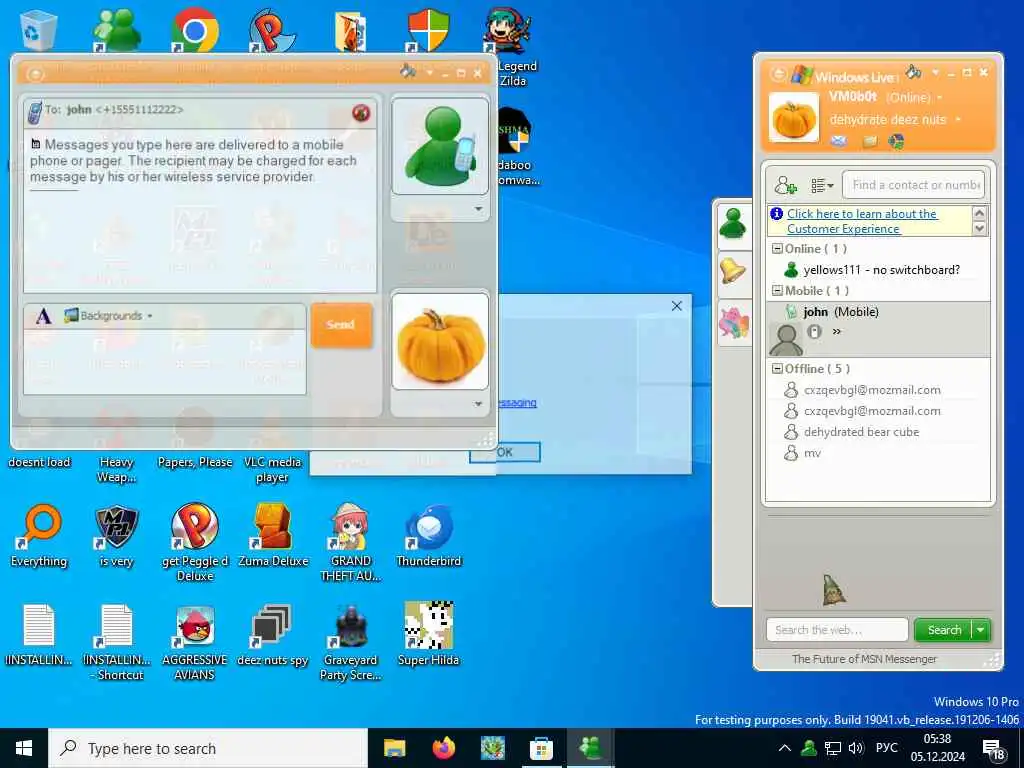Click the sharing folders icon in Messenger header
The height and width of the screenshot is (768, 1024).
[870, 141]
